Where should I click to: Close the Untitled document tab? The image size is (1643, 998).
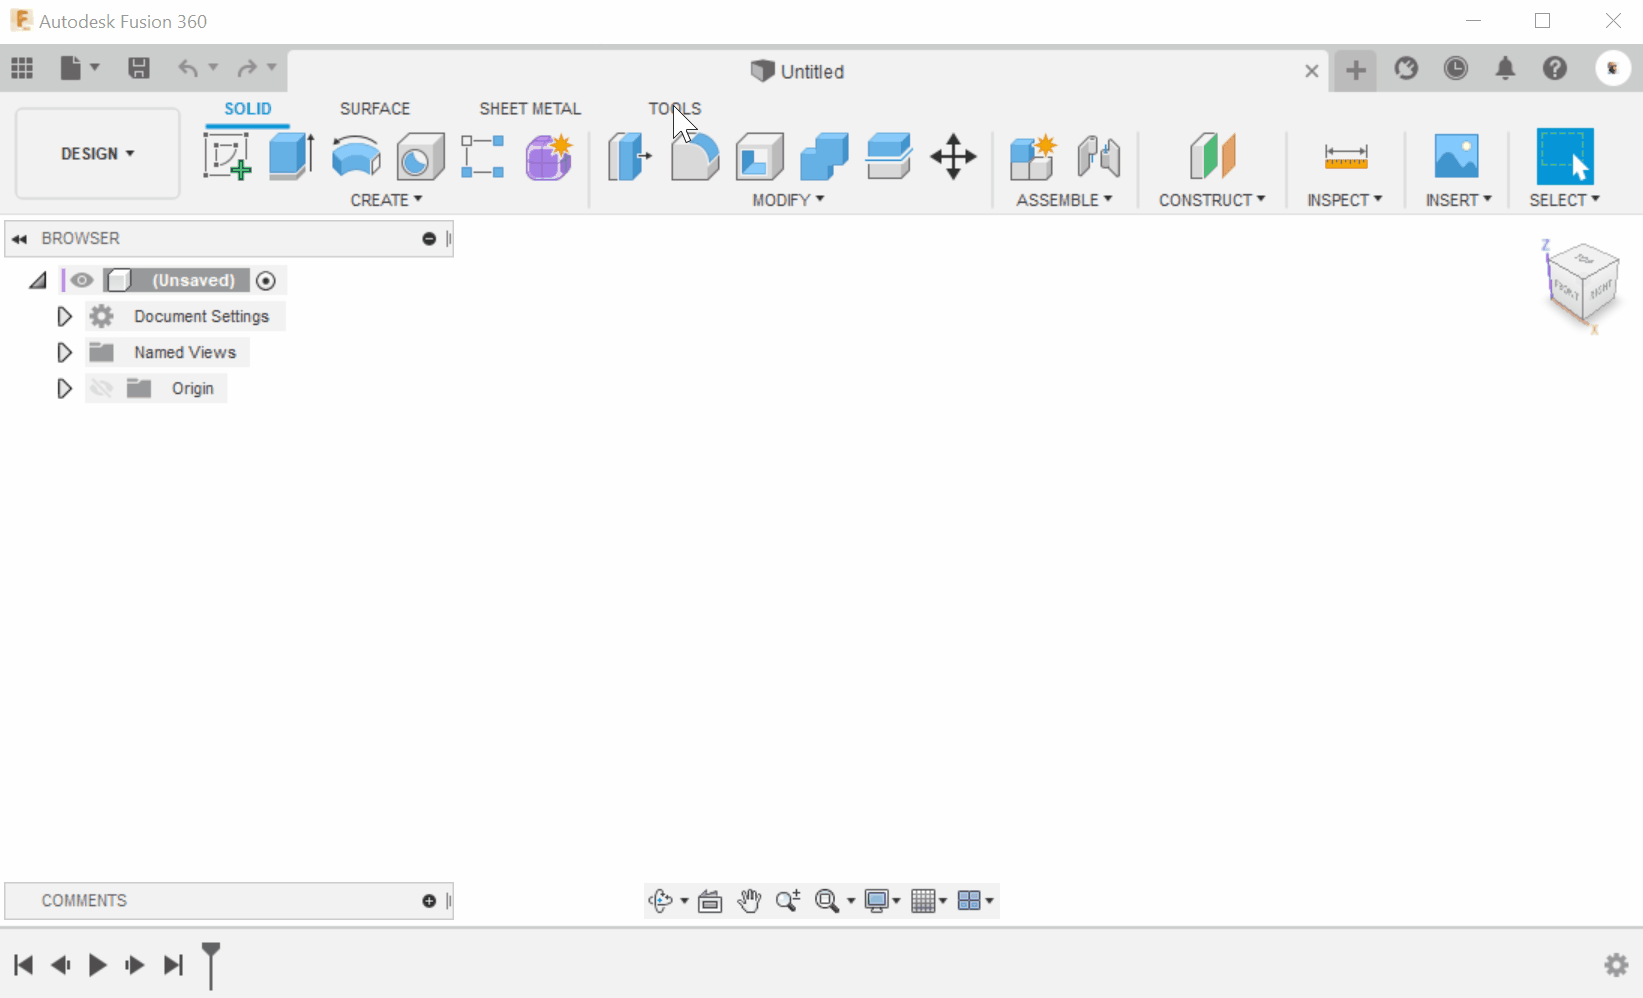1312,71
